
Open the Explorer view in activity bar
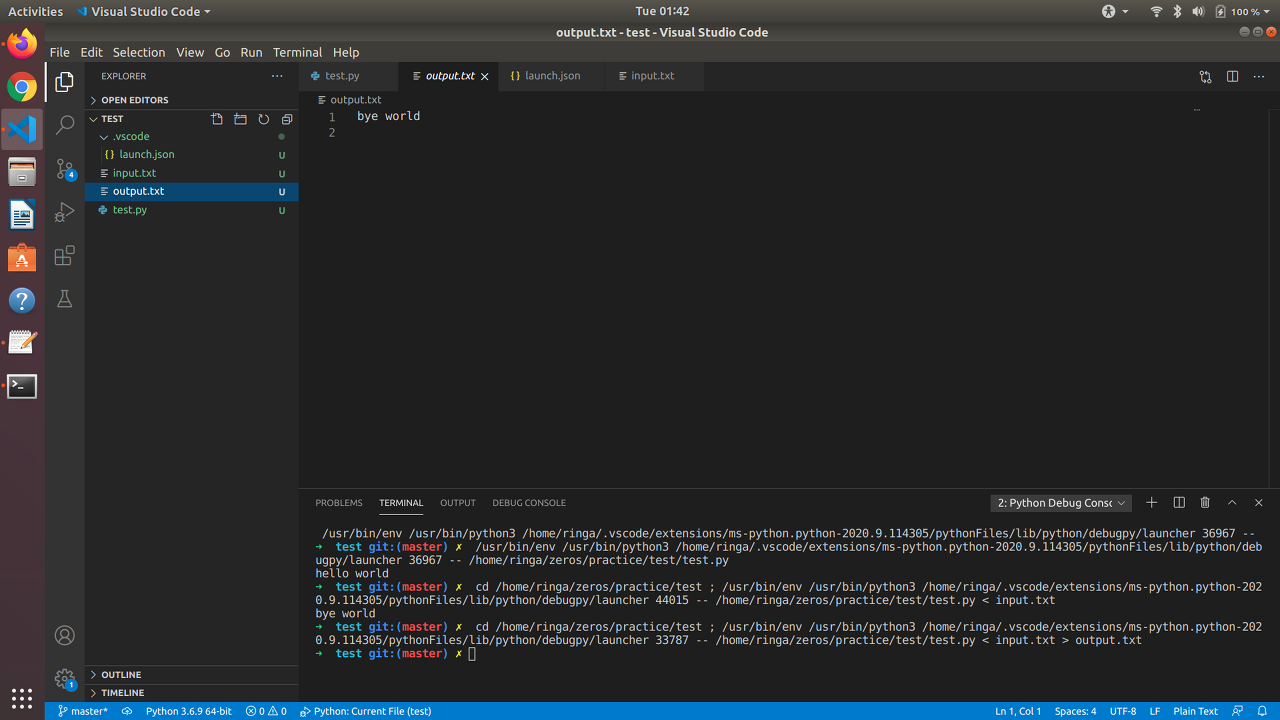click(65, 82)
